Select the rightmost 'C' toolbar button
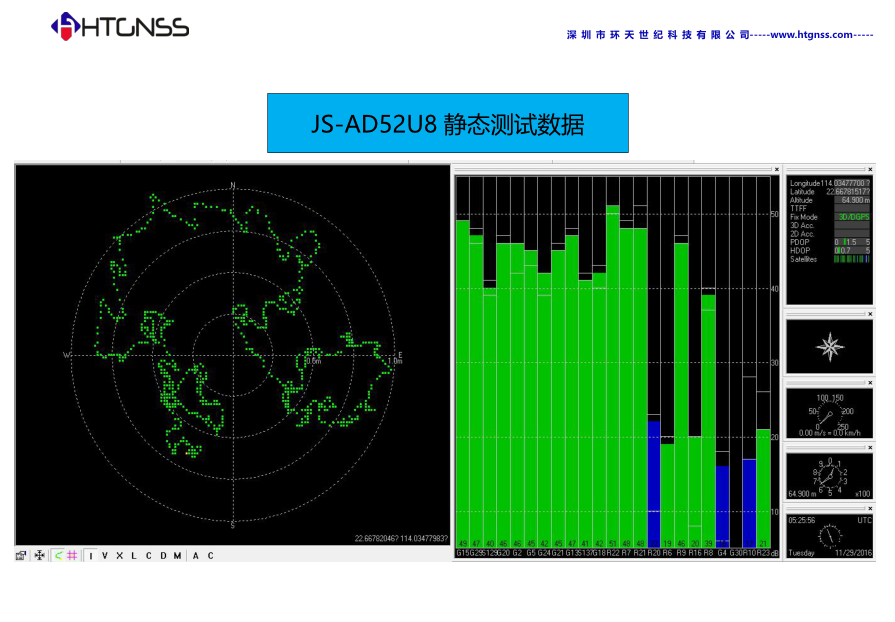Screen dimensions: 895x622 click(x=211, y=555)
